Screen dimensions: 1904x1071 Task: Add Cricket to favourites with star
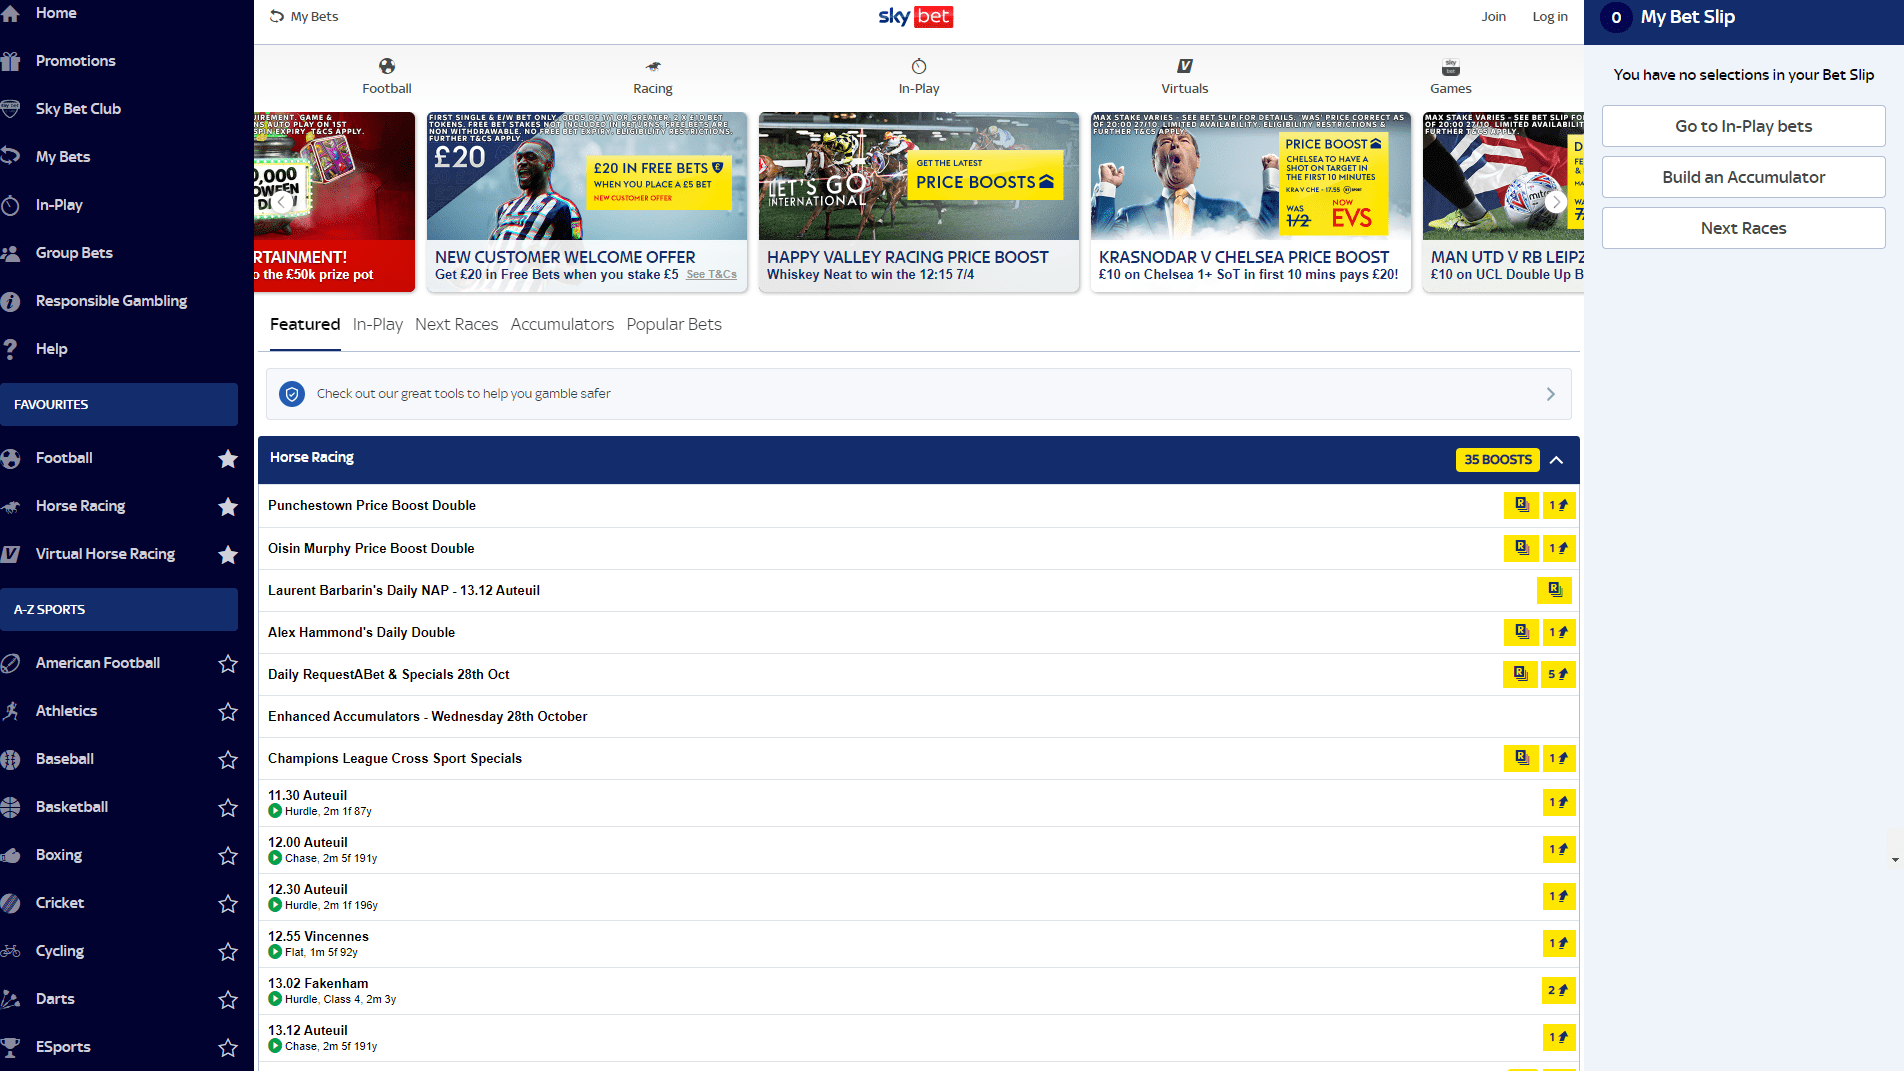coord(228,904)
